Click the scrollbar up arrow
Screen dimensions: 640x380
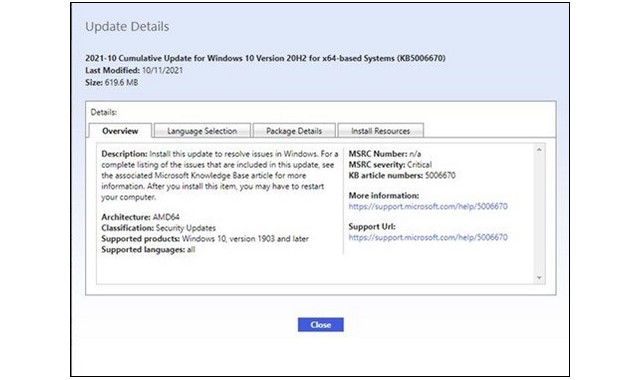539,150
